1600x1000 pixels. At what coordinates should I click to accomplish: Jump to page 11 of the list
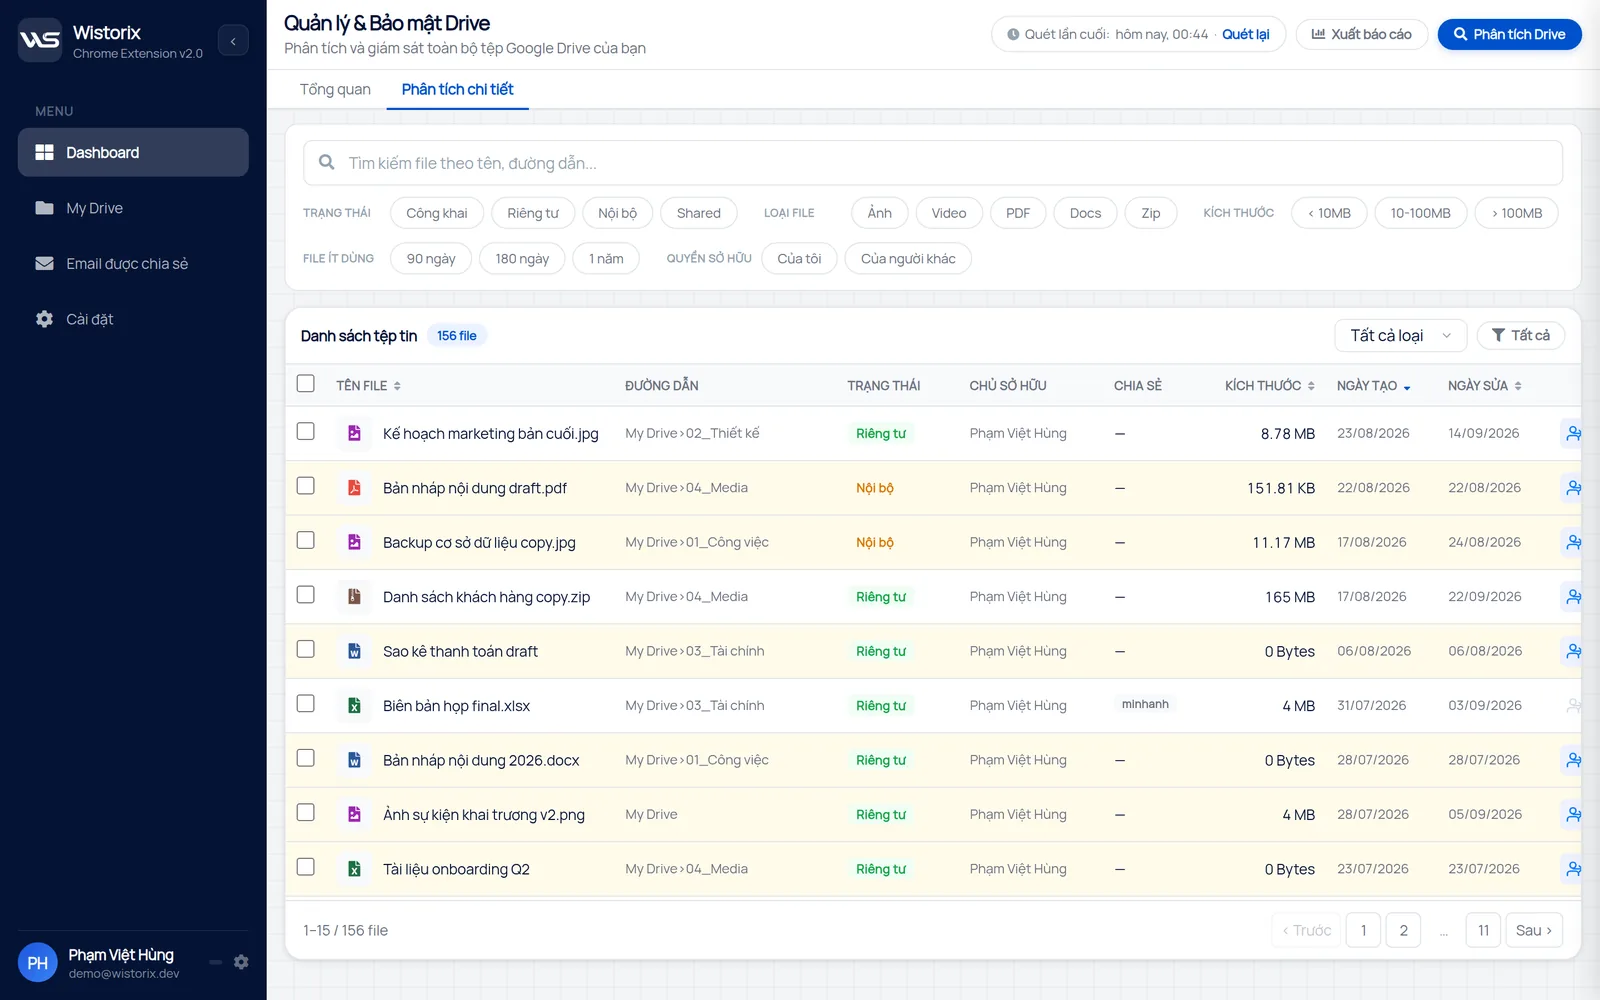(1483, 930)
